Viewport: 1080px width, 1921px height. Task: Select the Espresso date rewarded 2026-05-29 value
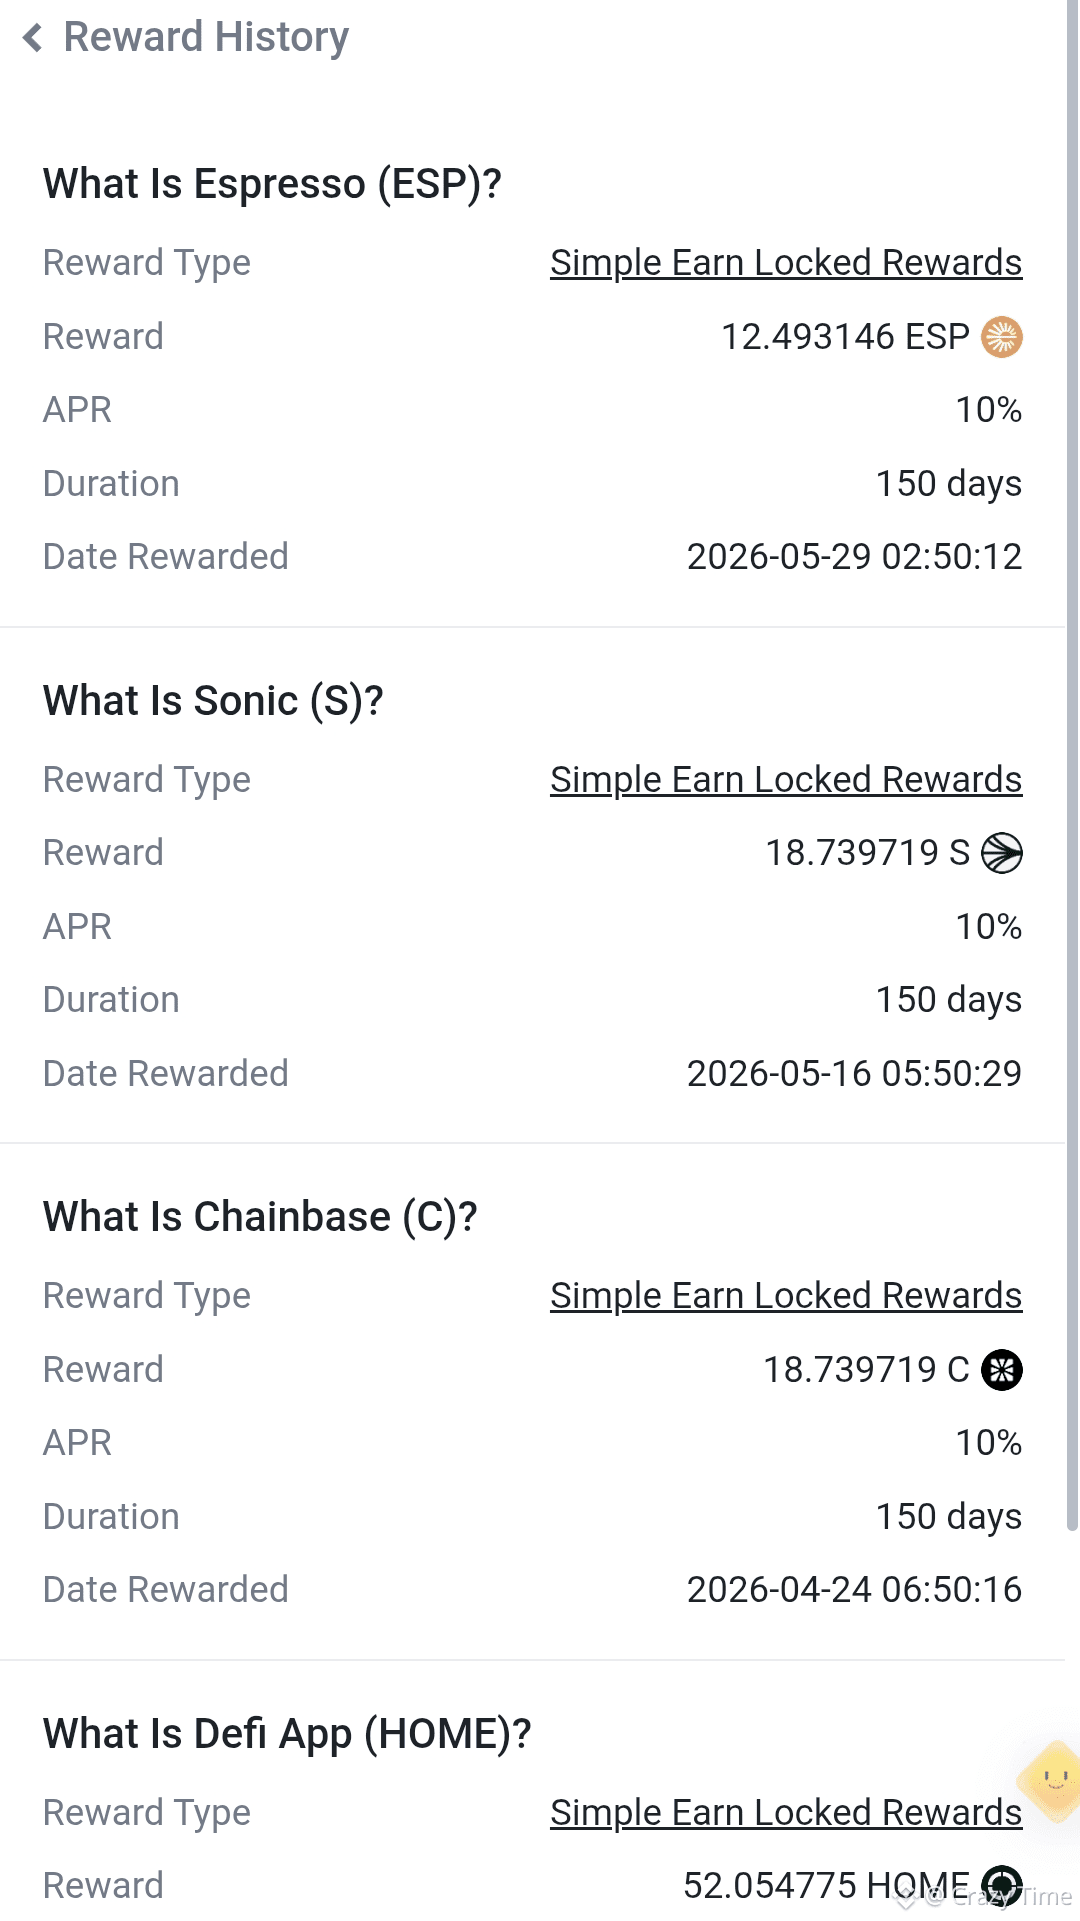[854, 557]
